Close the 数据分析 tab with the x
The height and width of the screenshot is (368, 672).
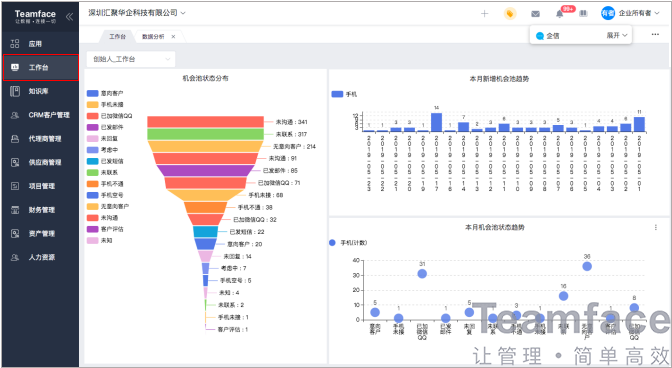(173, 37)
